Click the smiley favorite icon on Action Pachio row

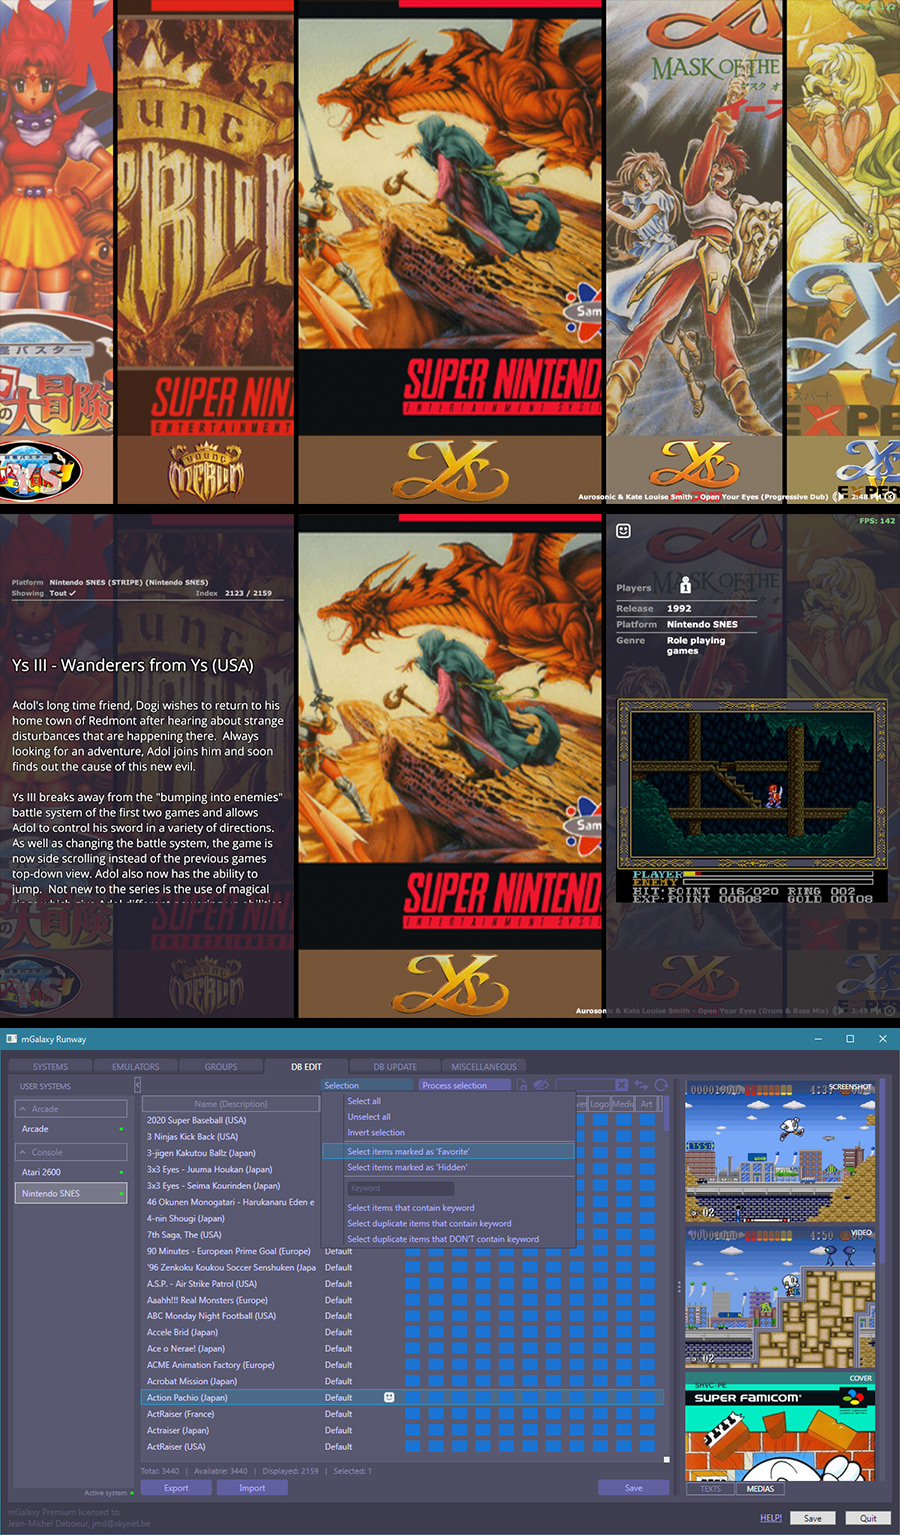[389, 1397]
